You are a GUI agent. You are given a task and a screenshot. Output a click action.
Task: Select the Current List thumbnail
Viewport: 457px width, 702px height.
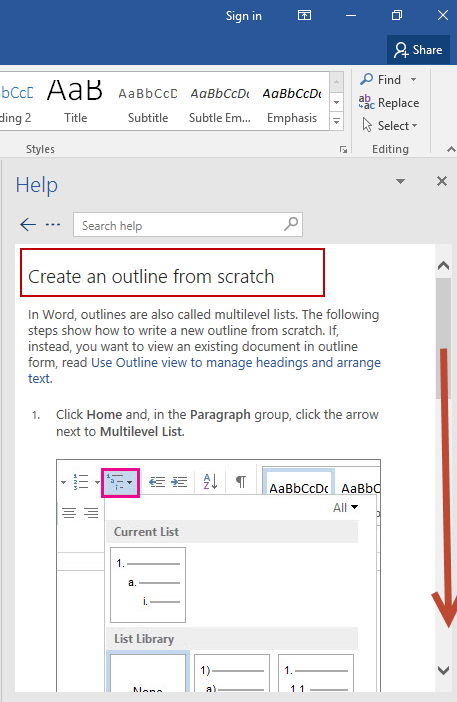click(148, 585)
